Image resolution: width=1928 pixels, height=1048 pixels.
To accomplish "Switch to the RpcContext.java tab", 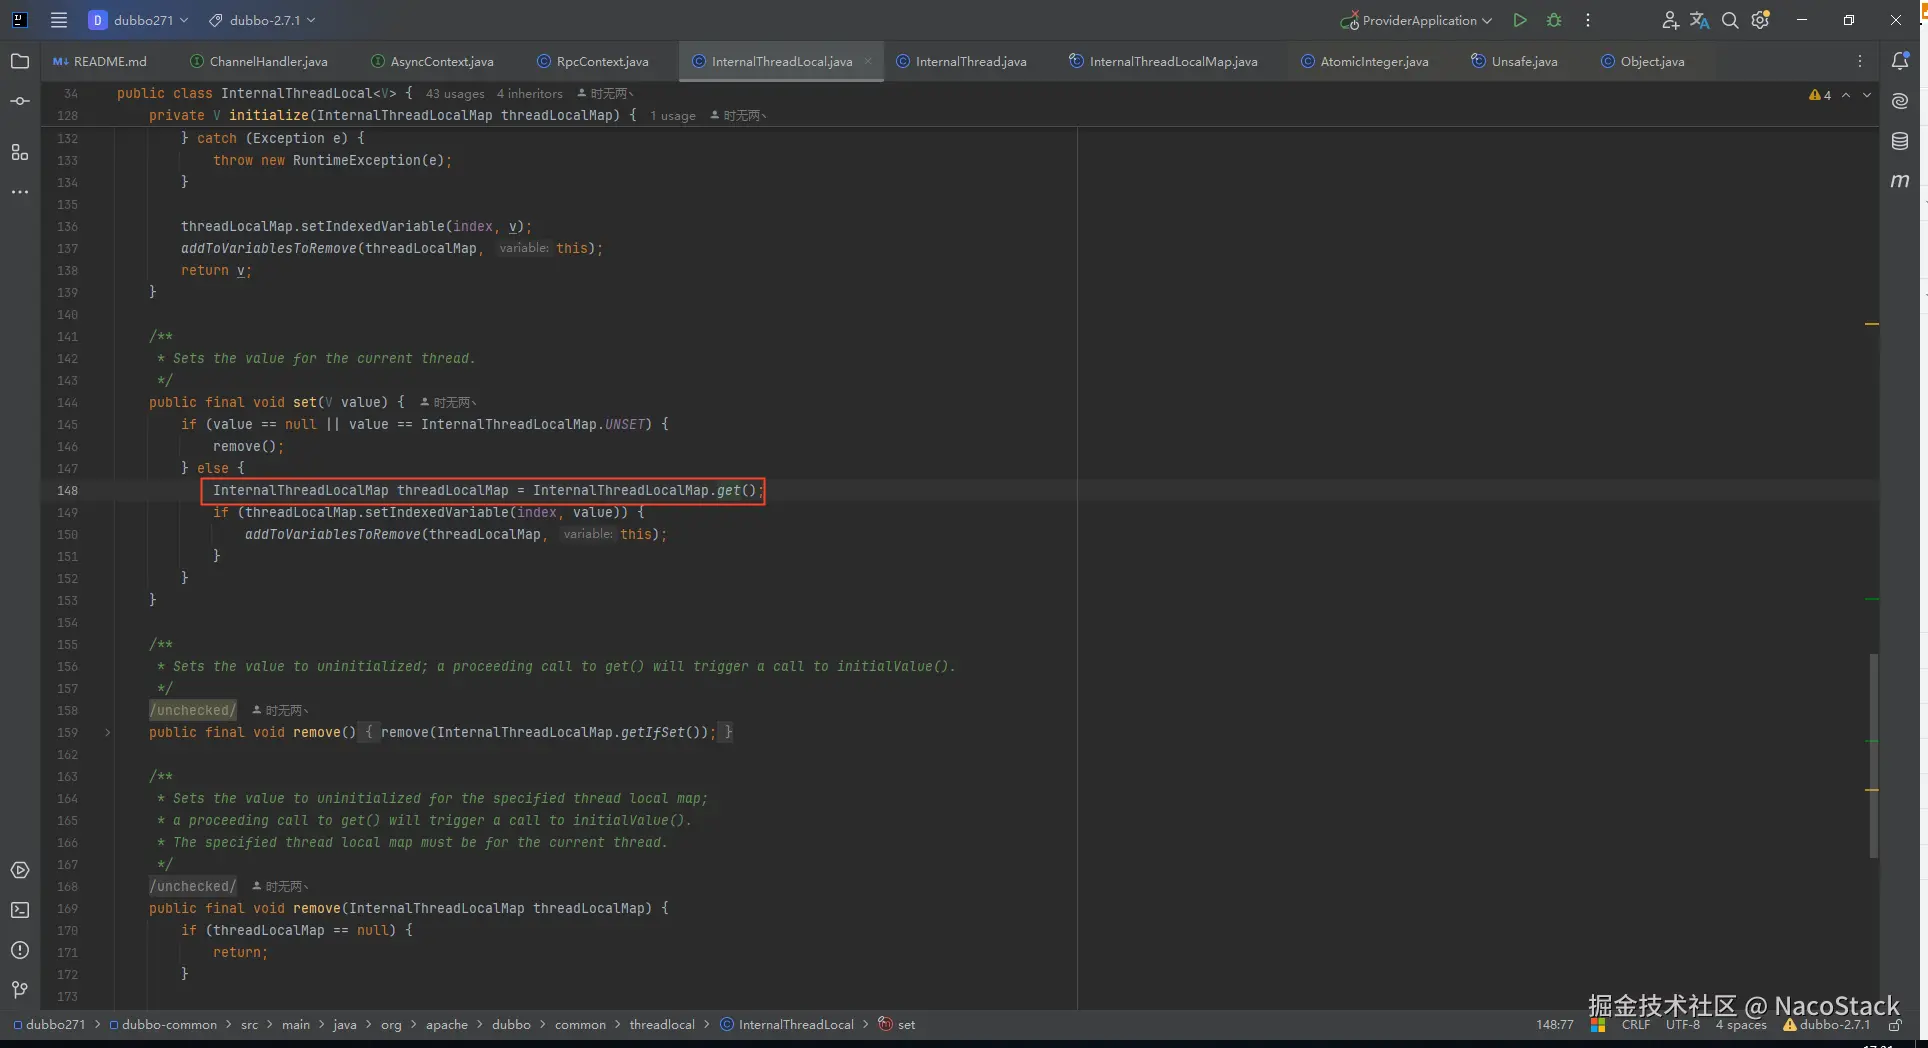I will pos(602,61).
